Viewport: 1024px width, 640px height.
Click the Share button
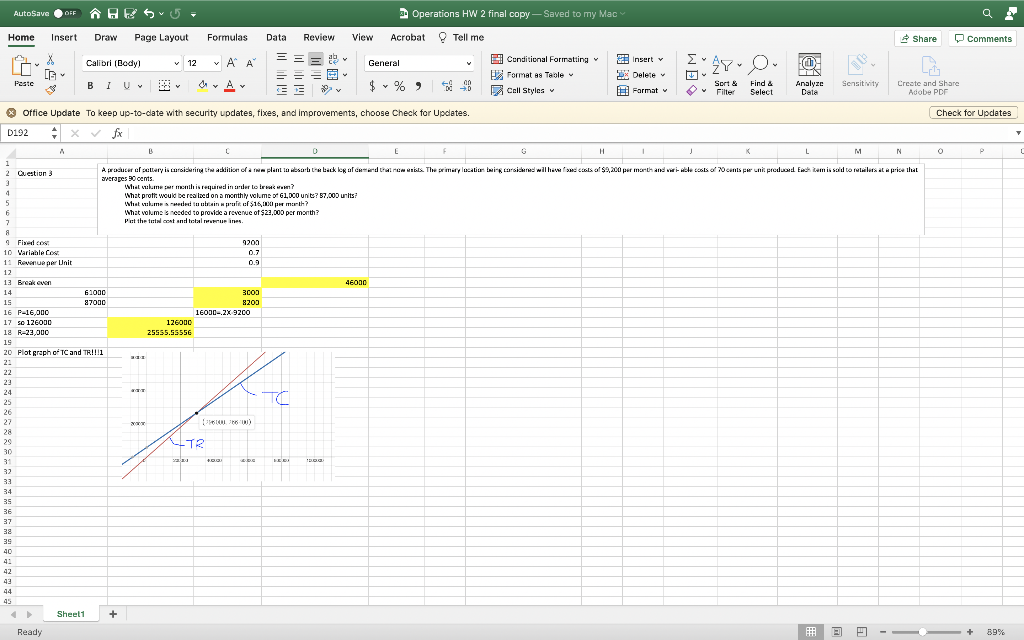[x=917, y=37]
